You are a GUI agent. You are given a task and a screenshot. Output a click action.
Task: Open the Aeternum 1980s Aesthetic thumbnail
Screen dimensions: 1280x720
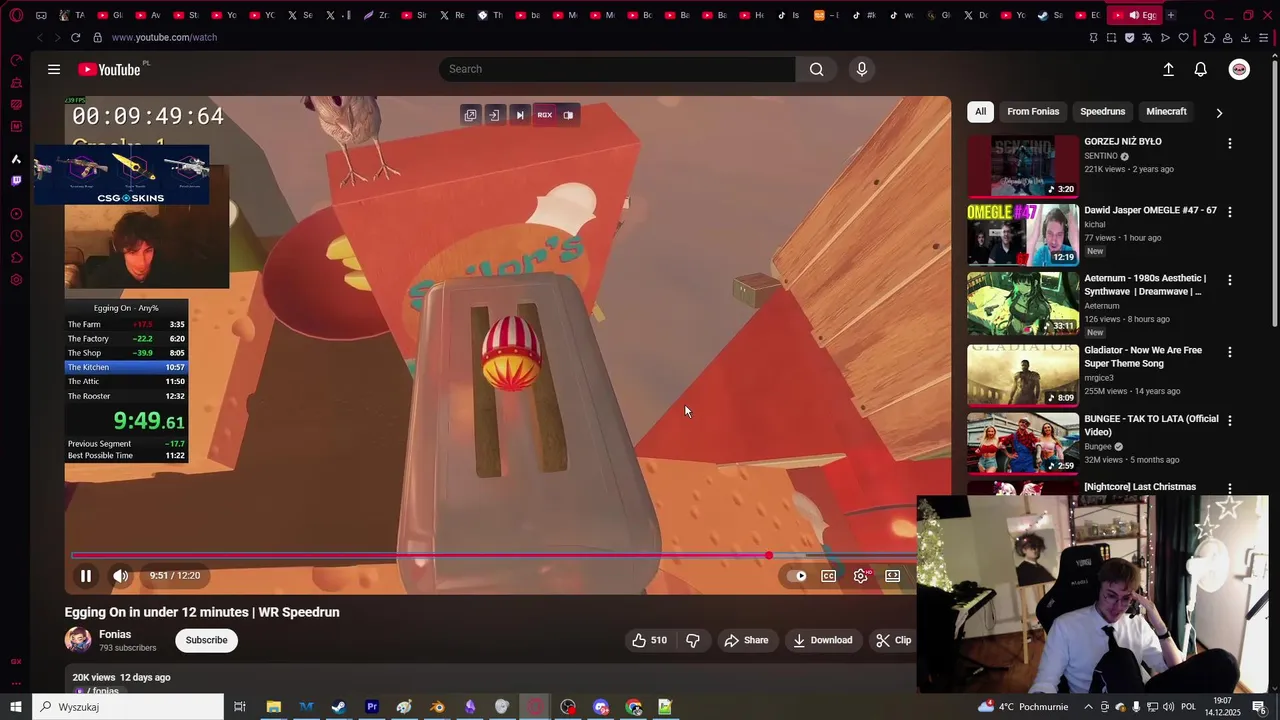click(x=1023, y=303)
